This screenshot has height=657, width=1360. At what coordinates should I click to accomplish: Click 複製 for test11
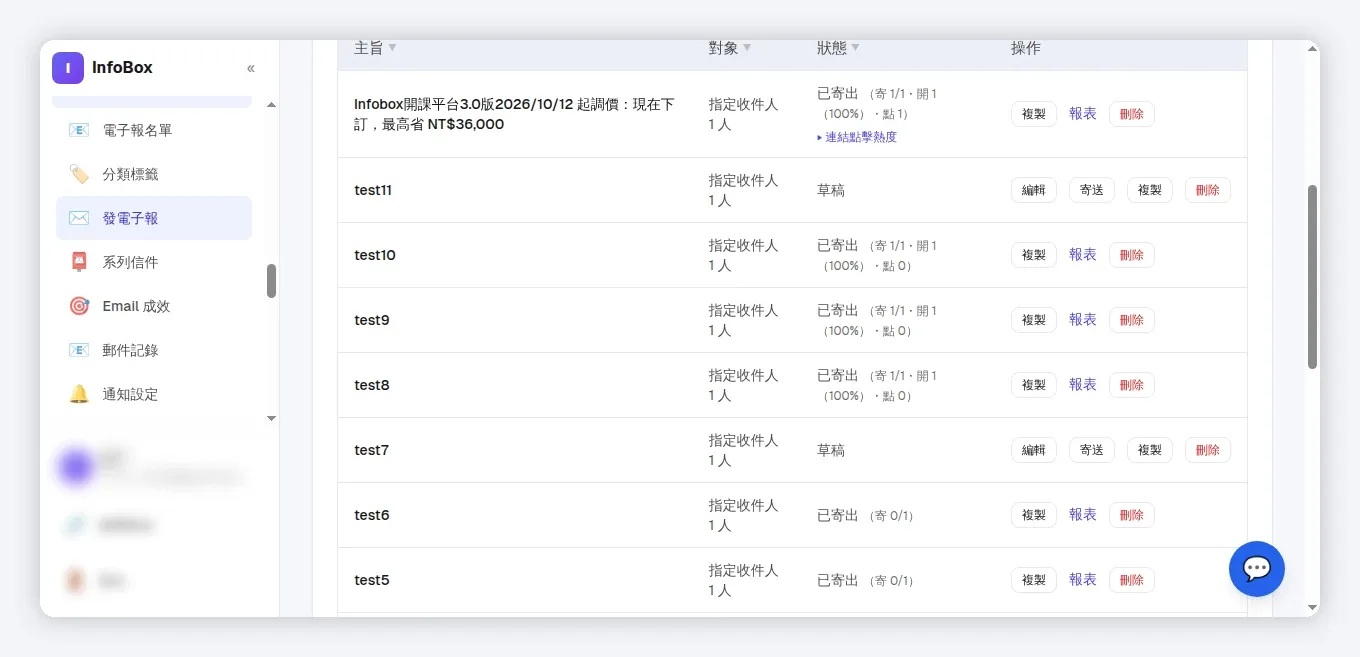pos(1149,190)
